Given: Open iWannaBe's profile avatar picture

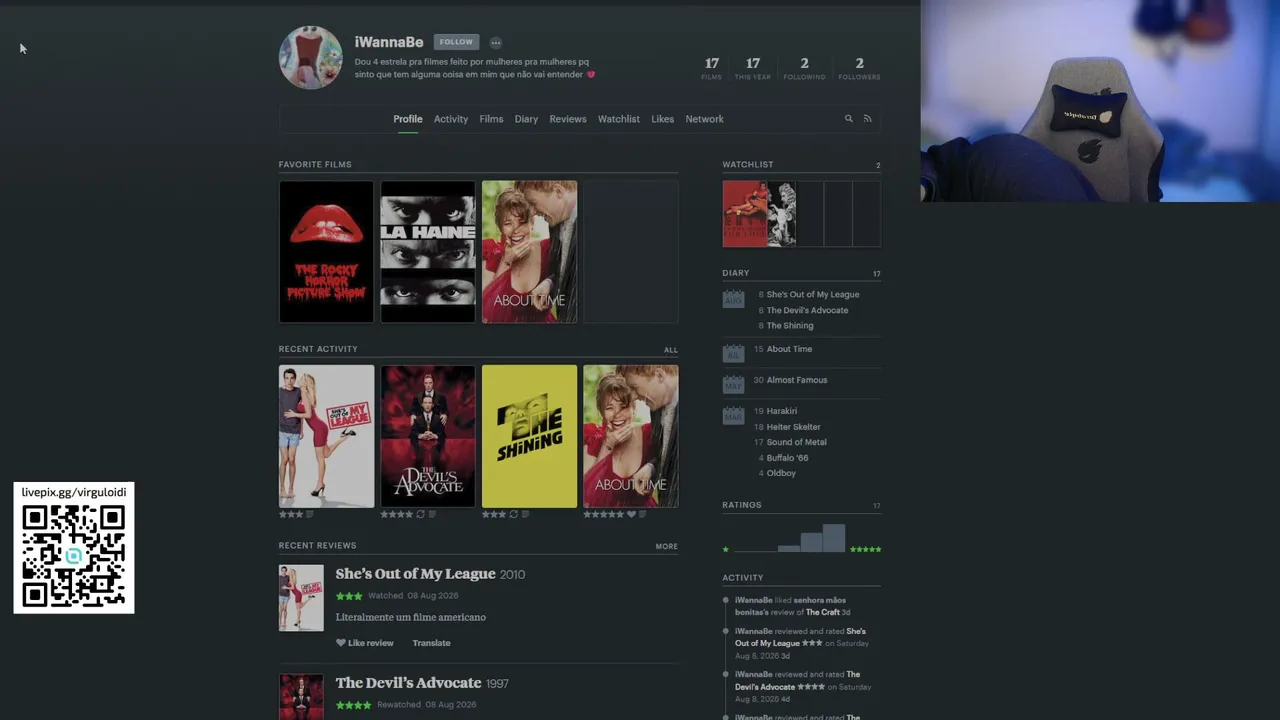Looking at the screenshot, I should coord(310,57).
